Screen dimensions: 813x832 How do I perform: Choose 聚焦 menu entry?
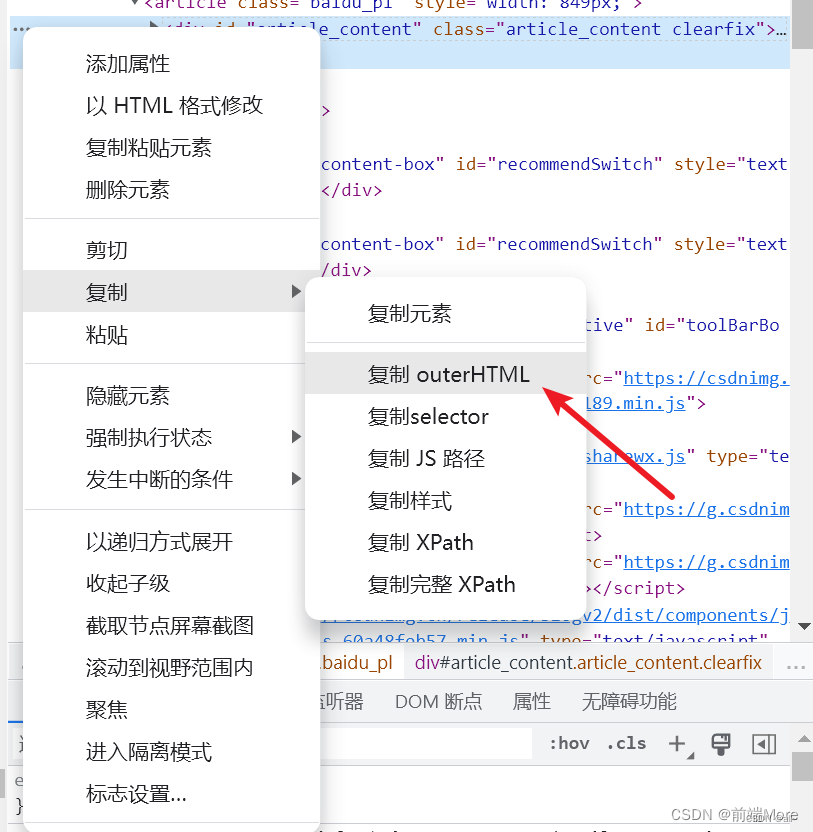pyautogui.click(x=171, y=709)
